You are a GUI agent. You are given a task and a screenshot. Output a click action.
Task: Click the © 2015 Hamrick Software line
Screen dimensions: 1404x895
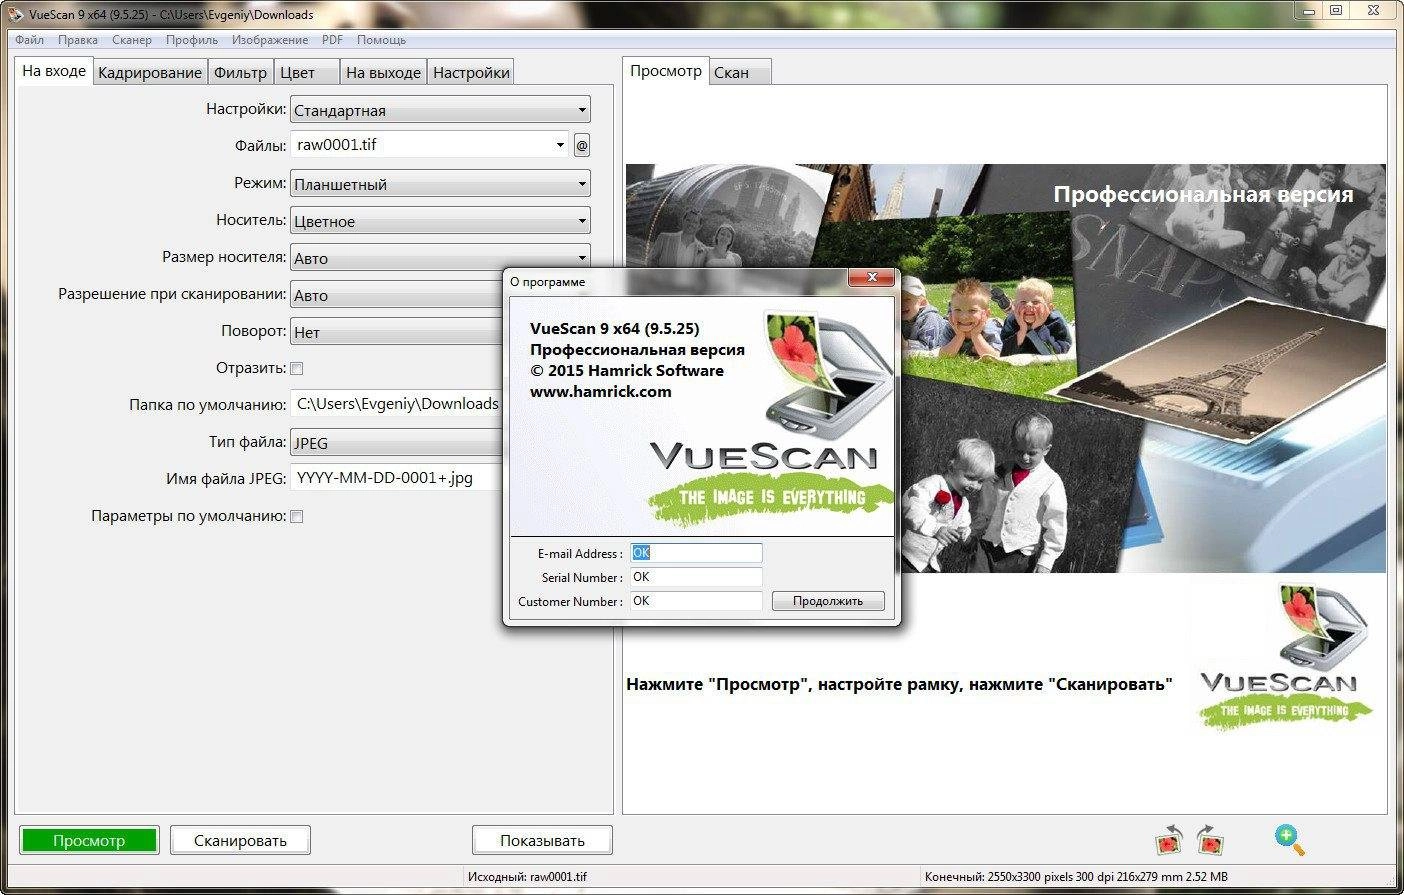point(627,371)
